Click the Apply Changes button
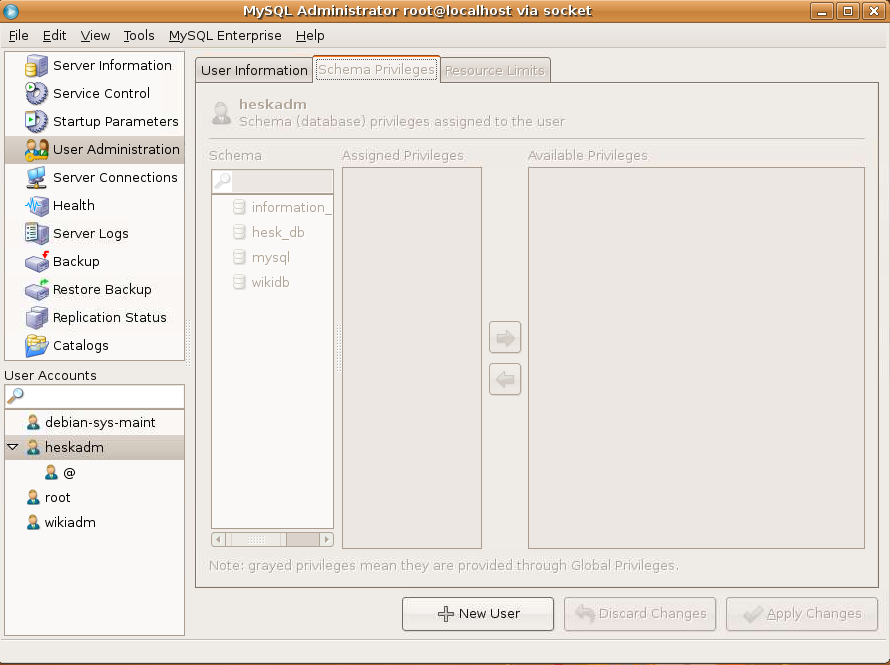This screenshot has height=665, width=890. [x=802, y=613]
